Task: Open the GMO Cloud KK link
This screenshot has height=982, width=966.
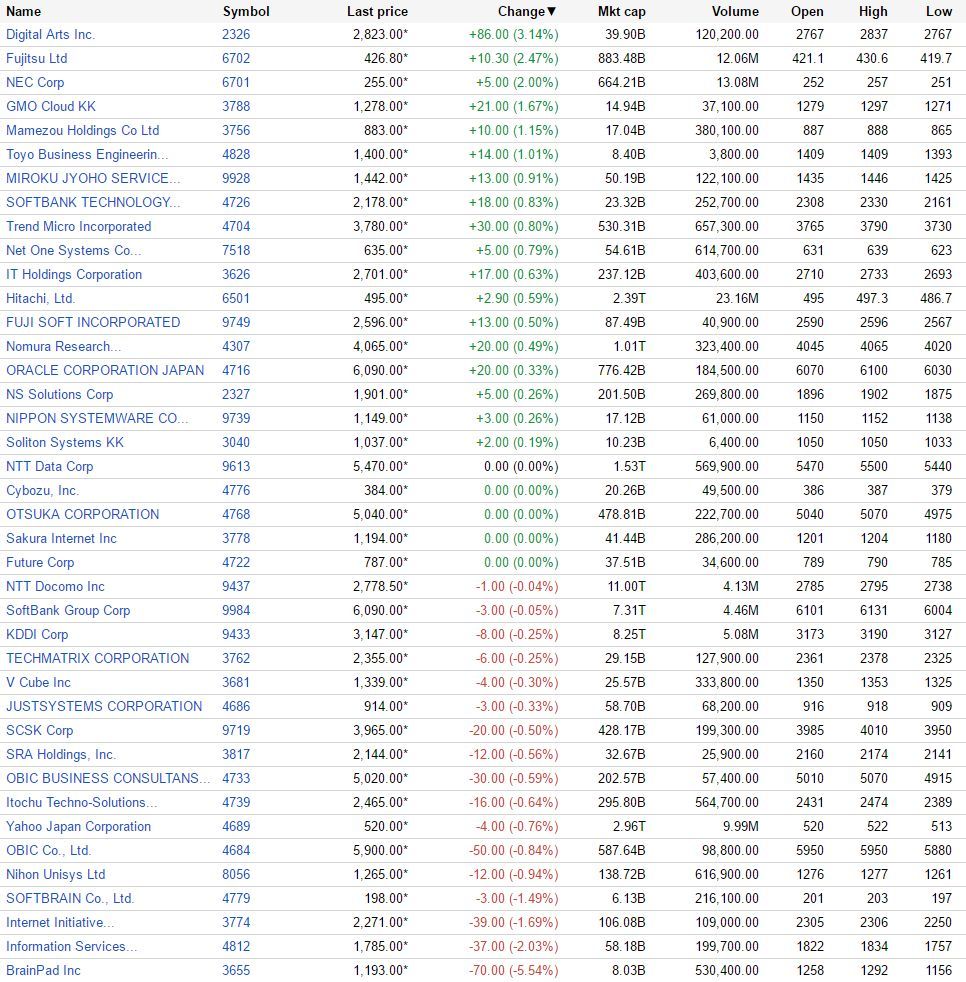Action: coord(51,106)
